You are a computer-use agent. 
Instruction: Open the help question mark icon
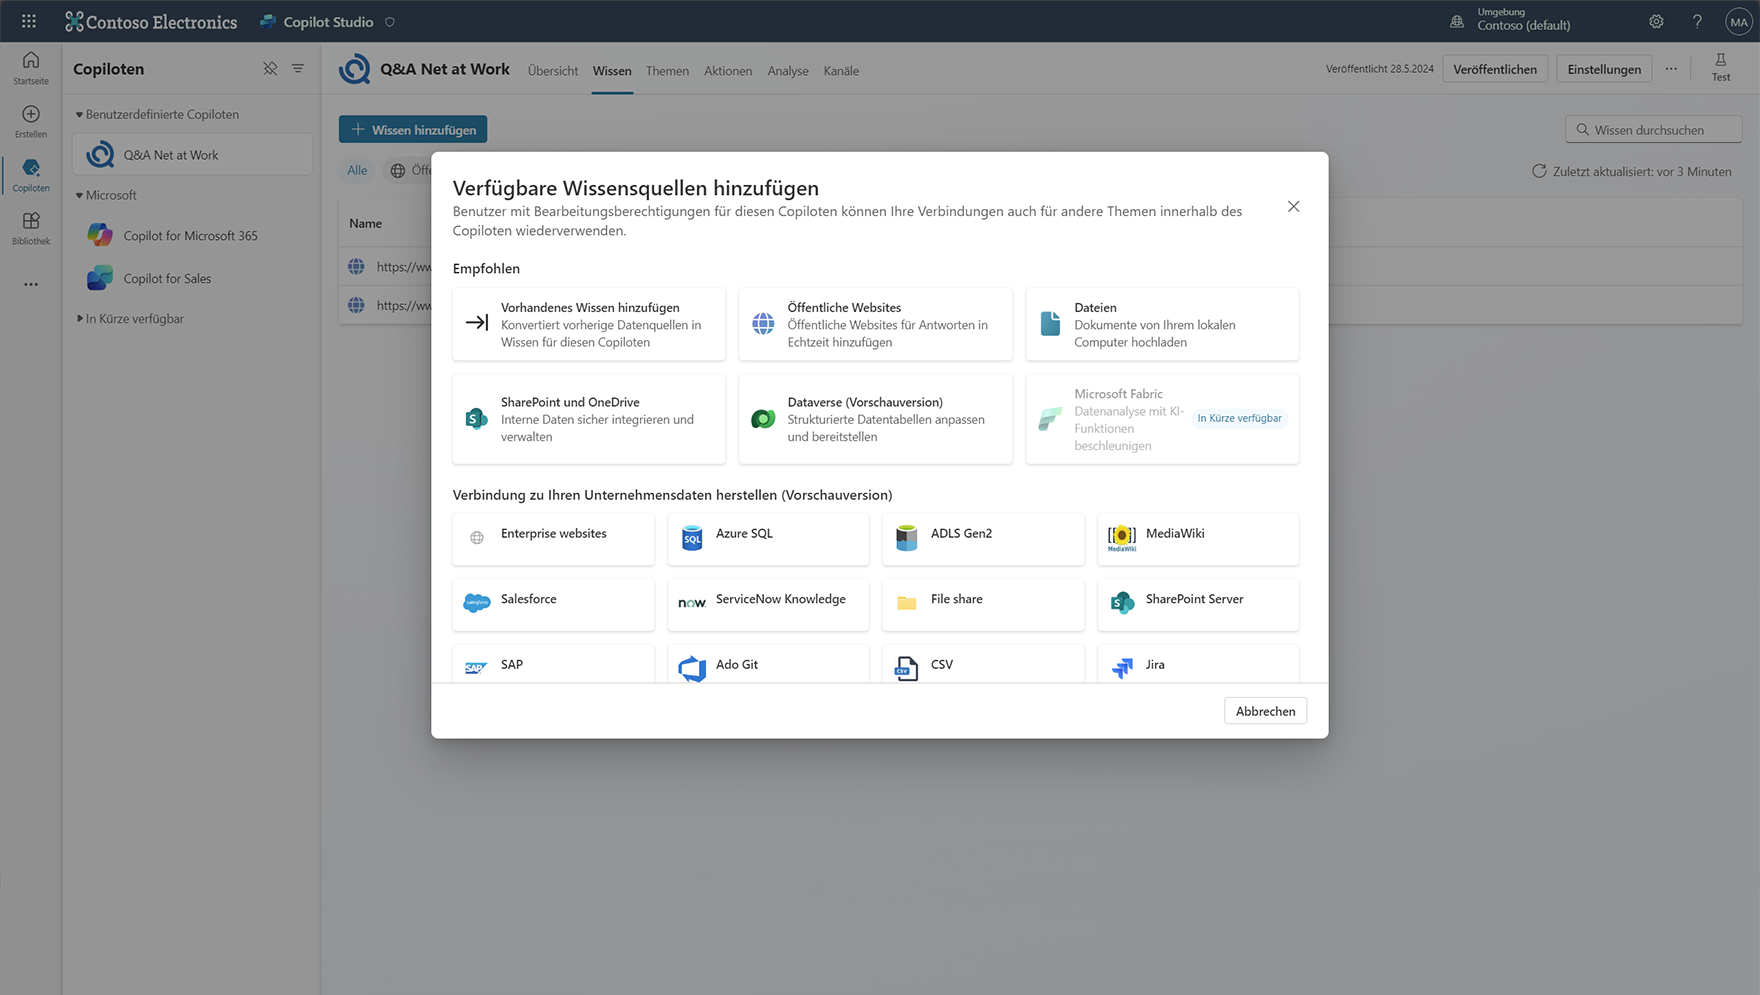click(x=1697, y=21)
